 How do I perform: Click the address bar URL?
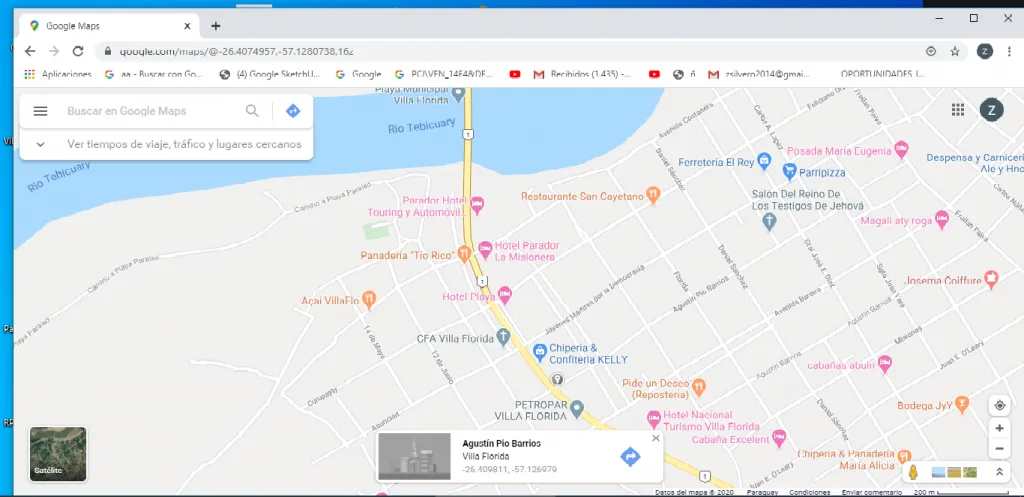[237, 51]
